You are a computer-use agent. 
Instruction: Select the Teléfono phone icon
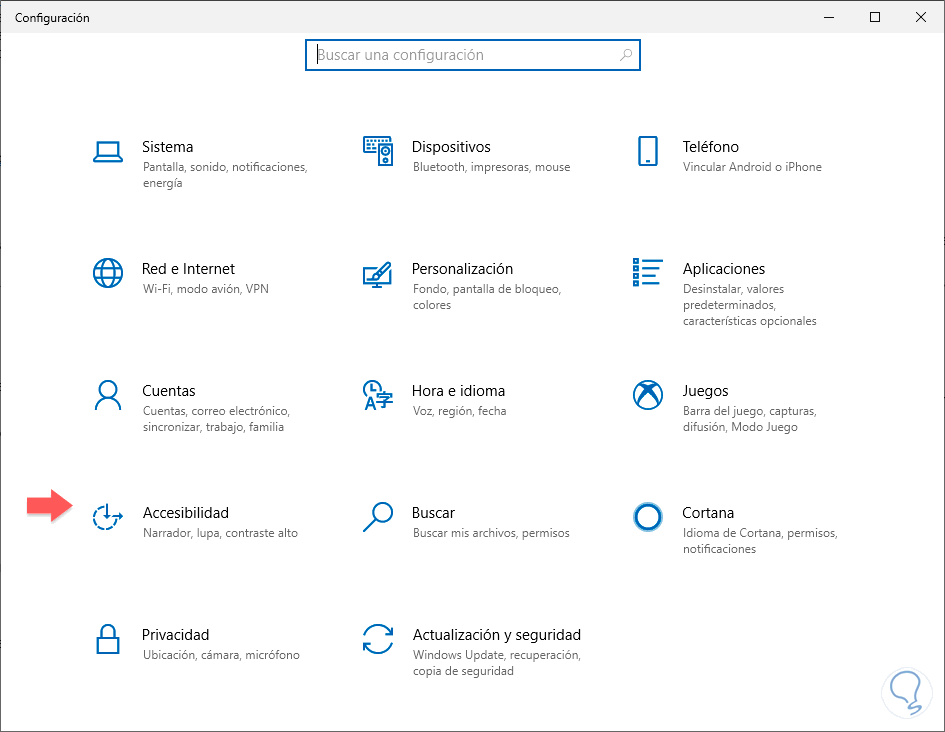[x=647, y=151]
